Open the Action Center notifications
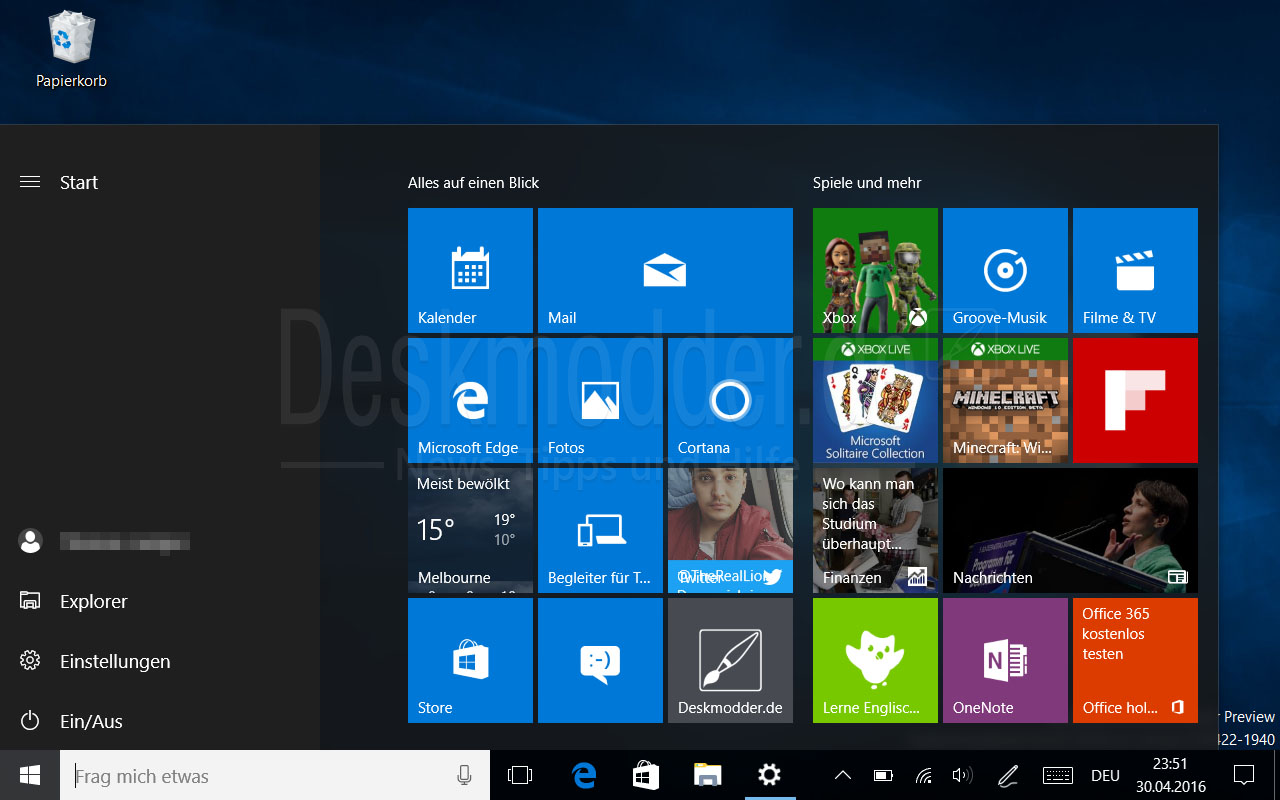This screenshot has width=1280, height=800. click(1244, 775)
